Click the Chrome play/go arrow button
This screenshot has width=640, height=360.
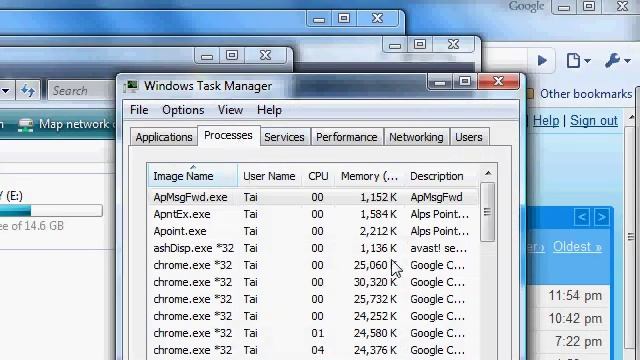click(x=542, y=61)
